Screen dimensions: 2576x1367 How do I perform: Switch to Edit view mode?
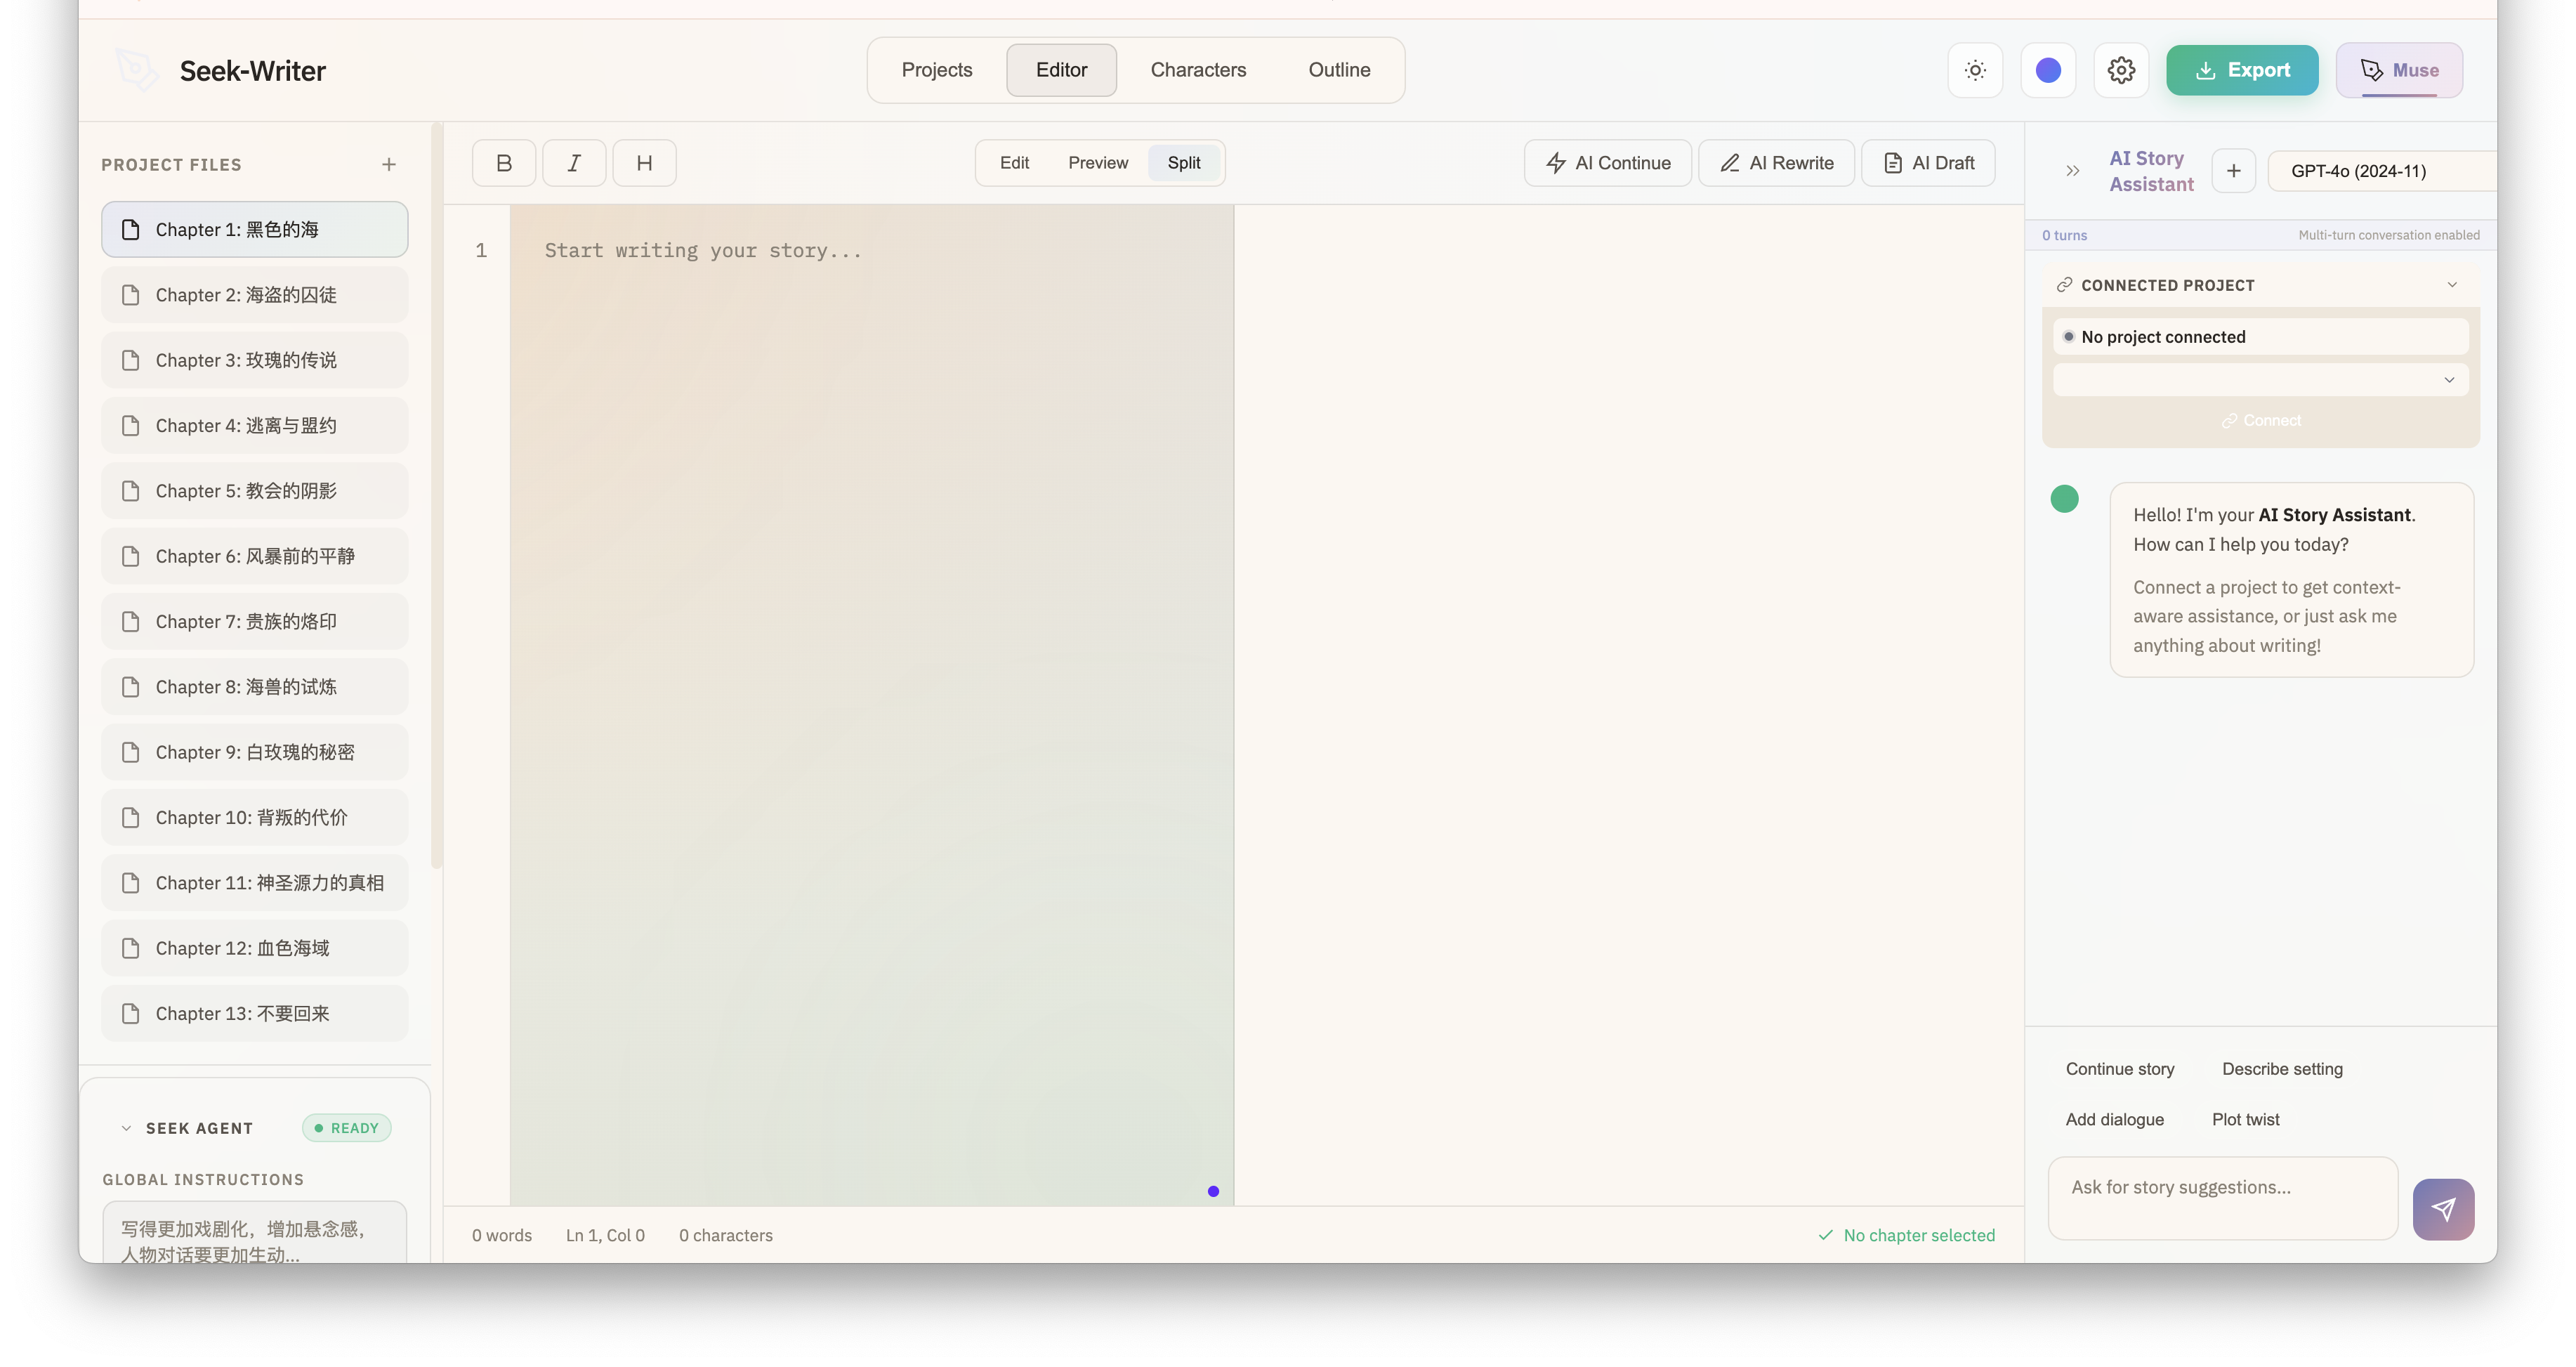[1014, 163]
